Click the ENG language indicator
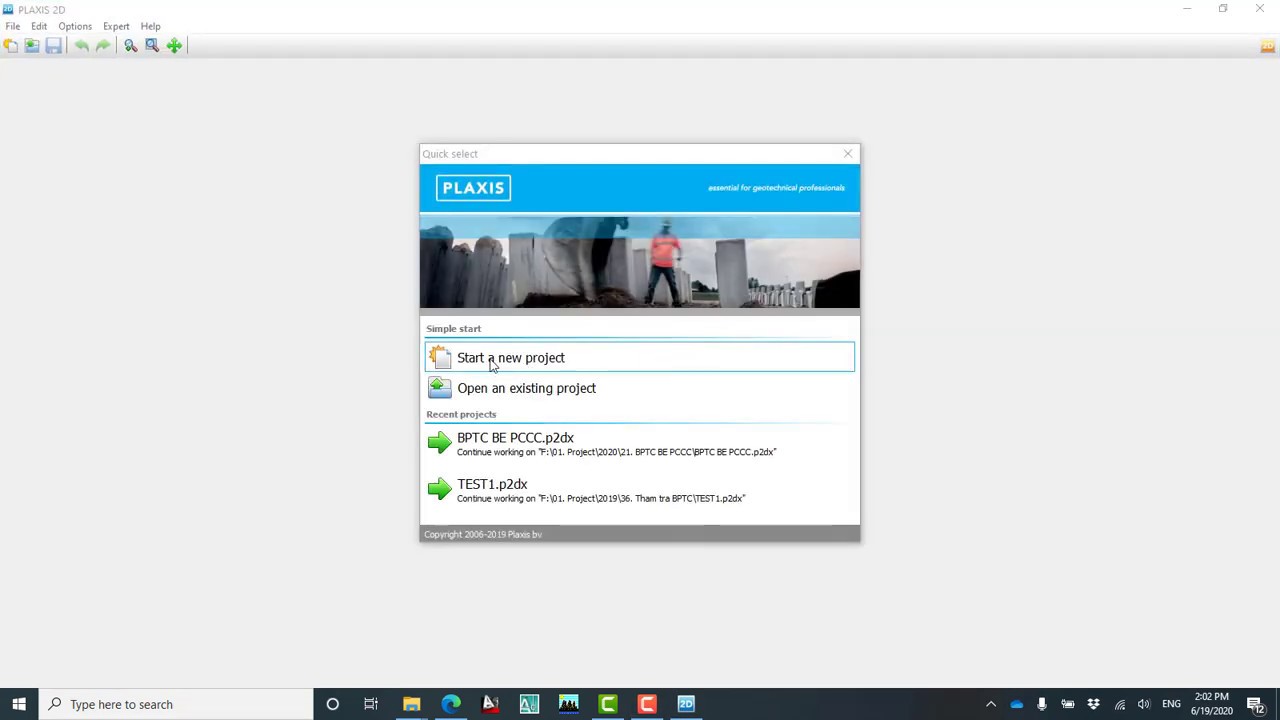The height and width of the screenshot is (720, 1280). click(1171, 704)
